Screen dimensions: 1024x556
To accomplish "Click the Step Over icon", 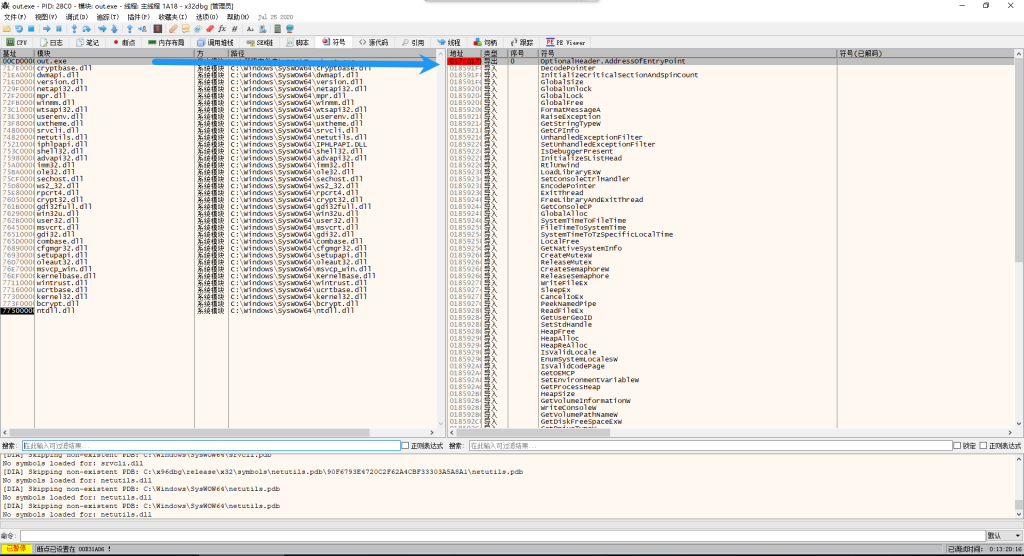I will tap(86, 29).
